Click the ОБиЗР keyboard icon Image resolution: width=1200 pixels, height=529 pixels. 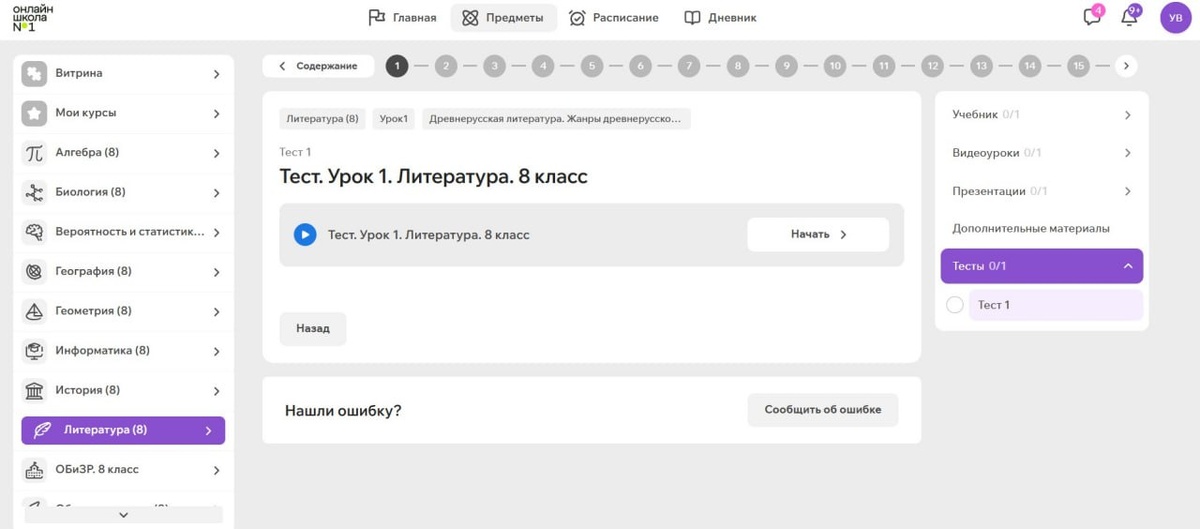tap(35, 470)
